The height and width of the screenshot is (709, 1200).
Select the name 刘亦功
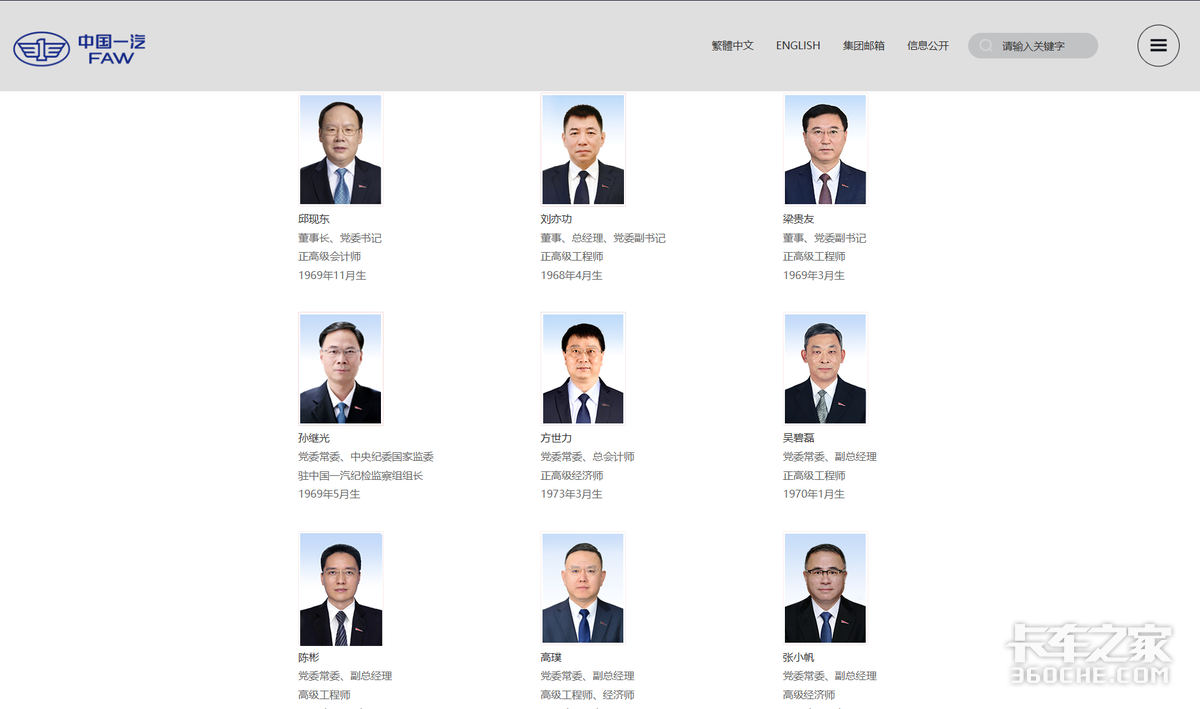point(557,218)
